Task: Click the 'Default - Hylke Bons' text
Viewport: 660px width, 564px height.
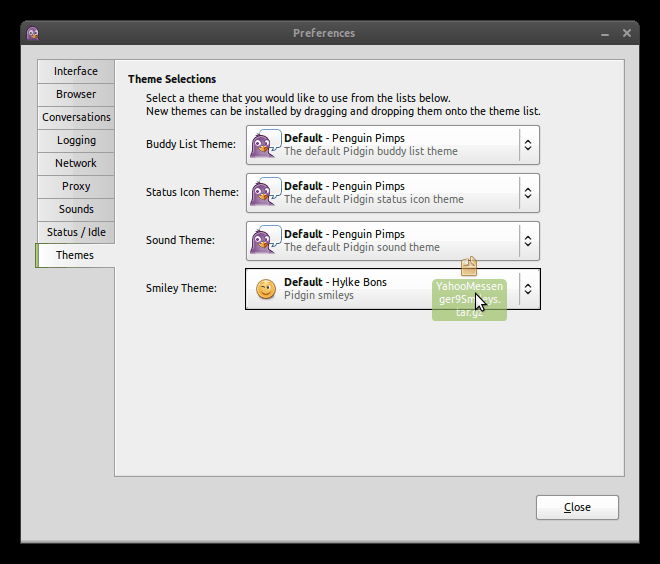Action: click(335, 282)
